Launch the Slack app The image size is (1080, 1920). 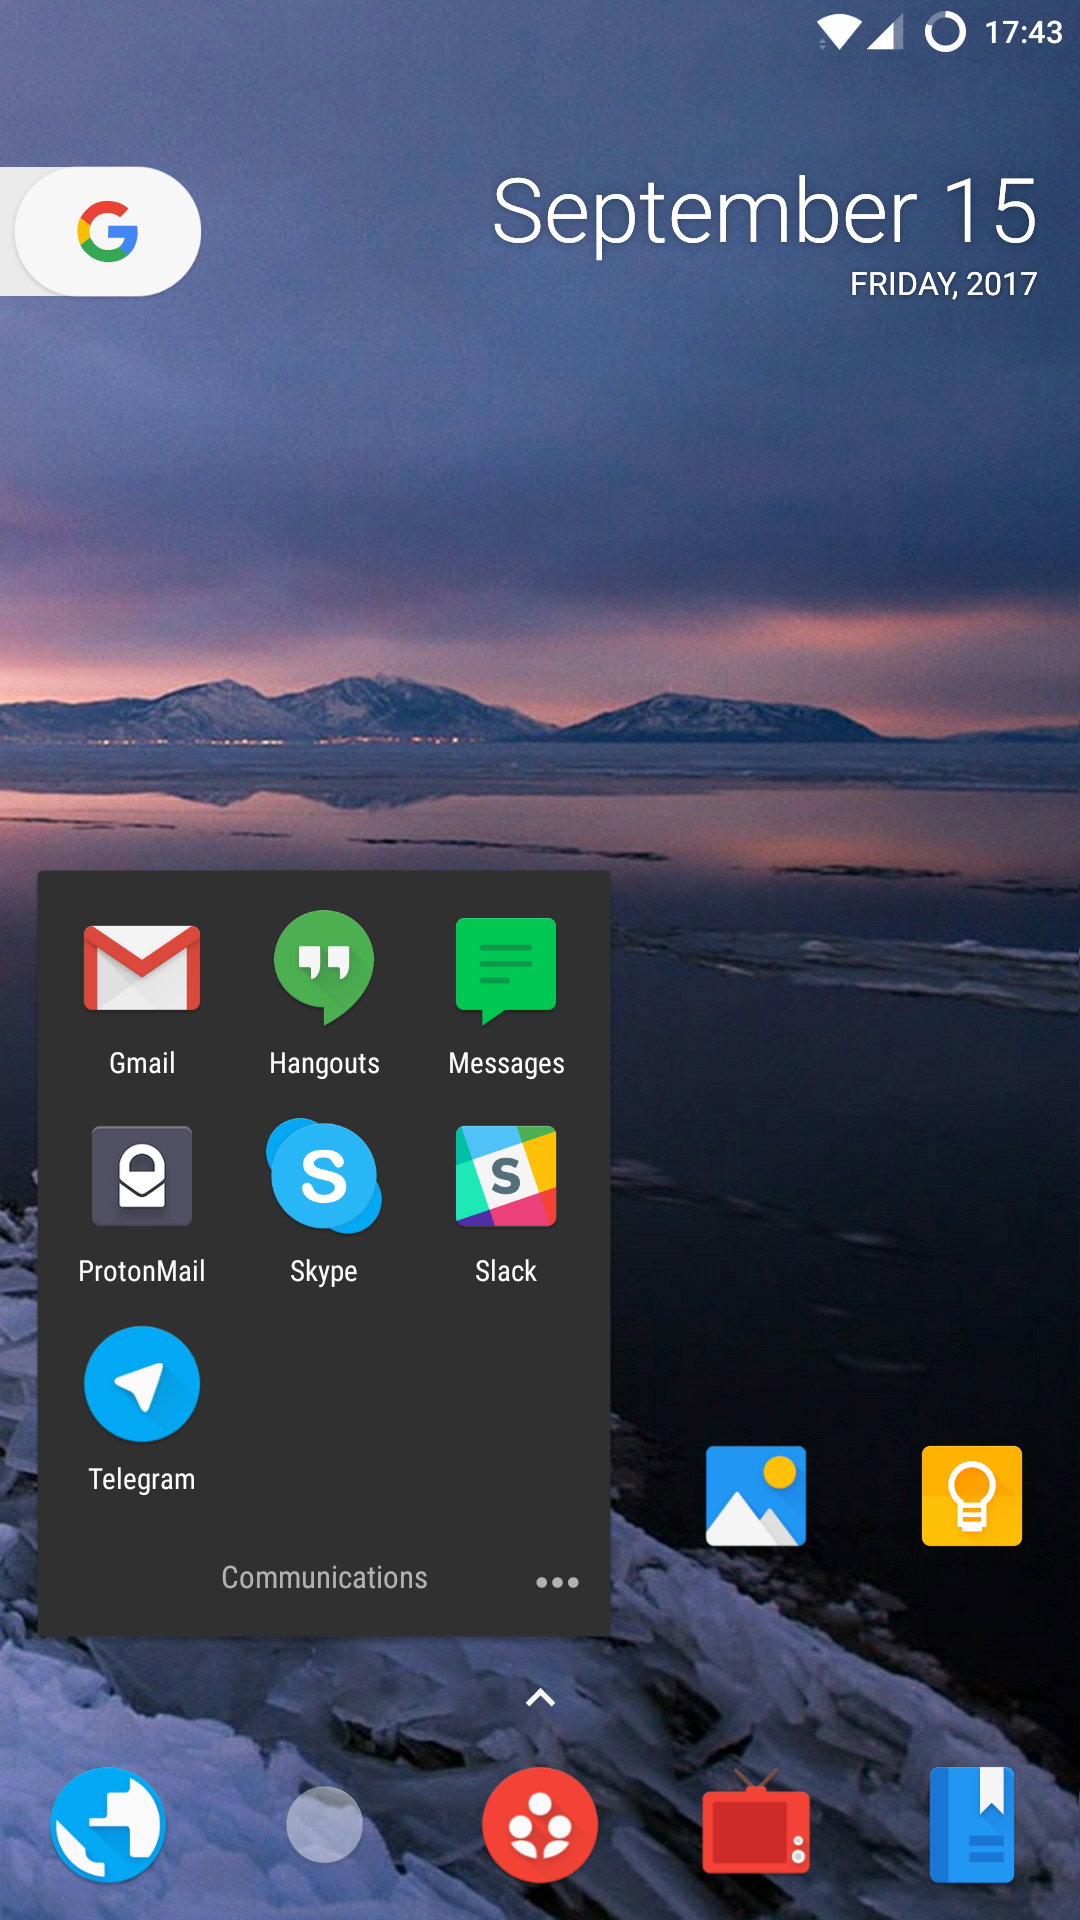pos(506,1176)
